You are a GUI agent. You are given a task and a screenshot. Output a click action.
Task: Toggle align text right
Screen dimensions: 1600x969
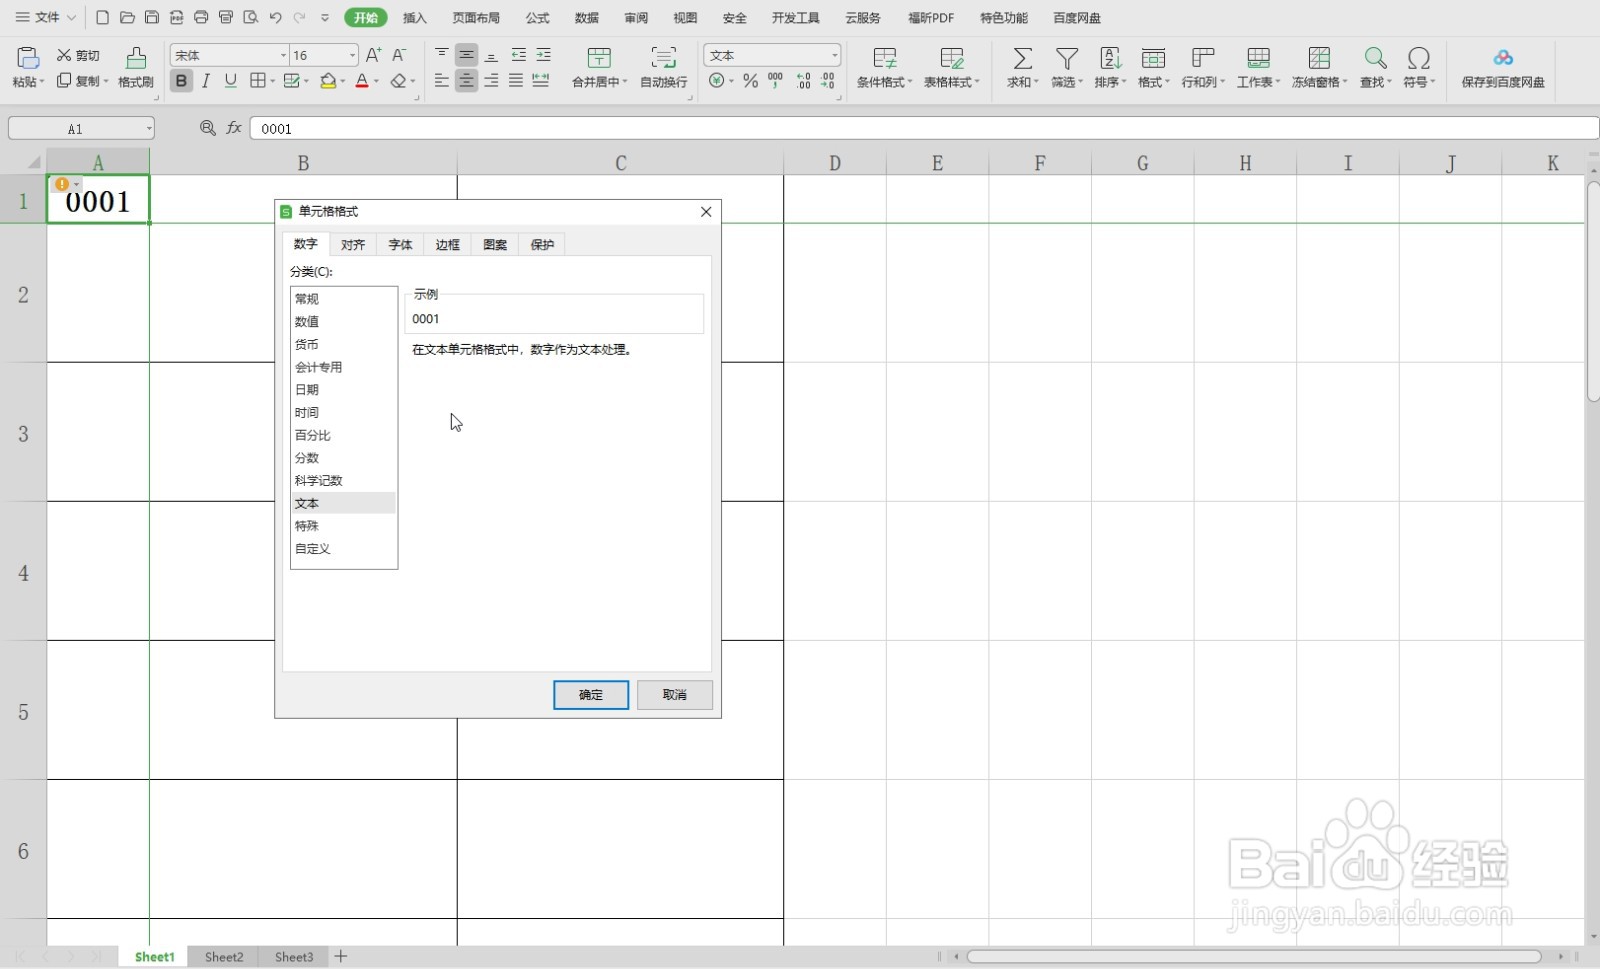[x=491, y=81]
